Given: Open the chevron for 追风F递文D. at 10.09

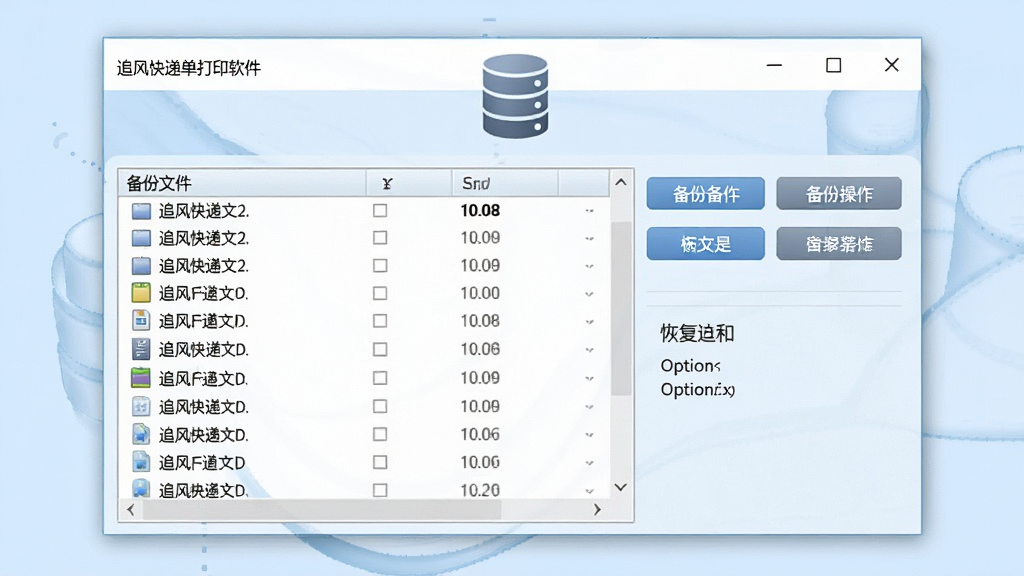Looking at the screenshot, I should click(589, 379).
